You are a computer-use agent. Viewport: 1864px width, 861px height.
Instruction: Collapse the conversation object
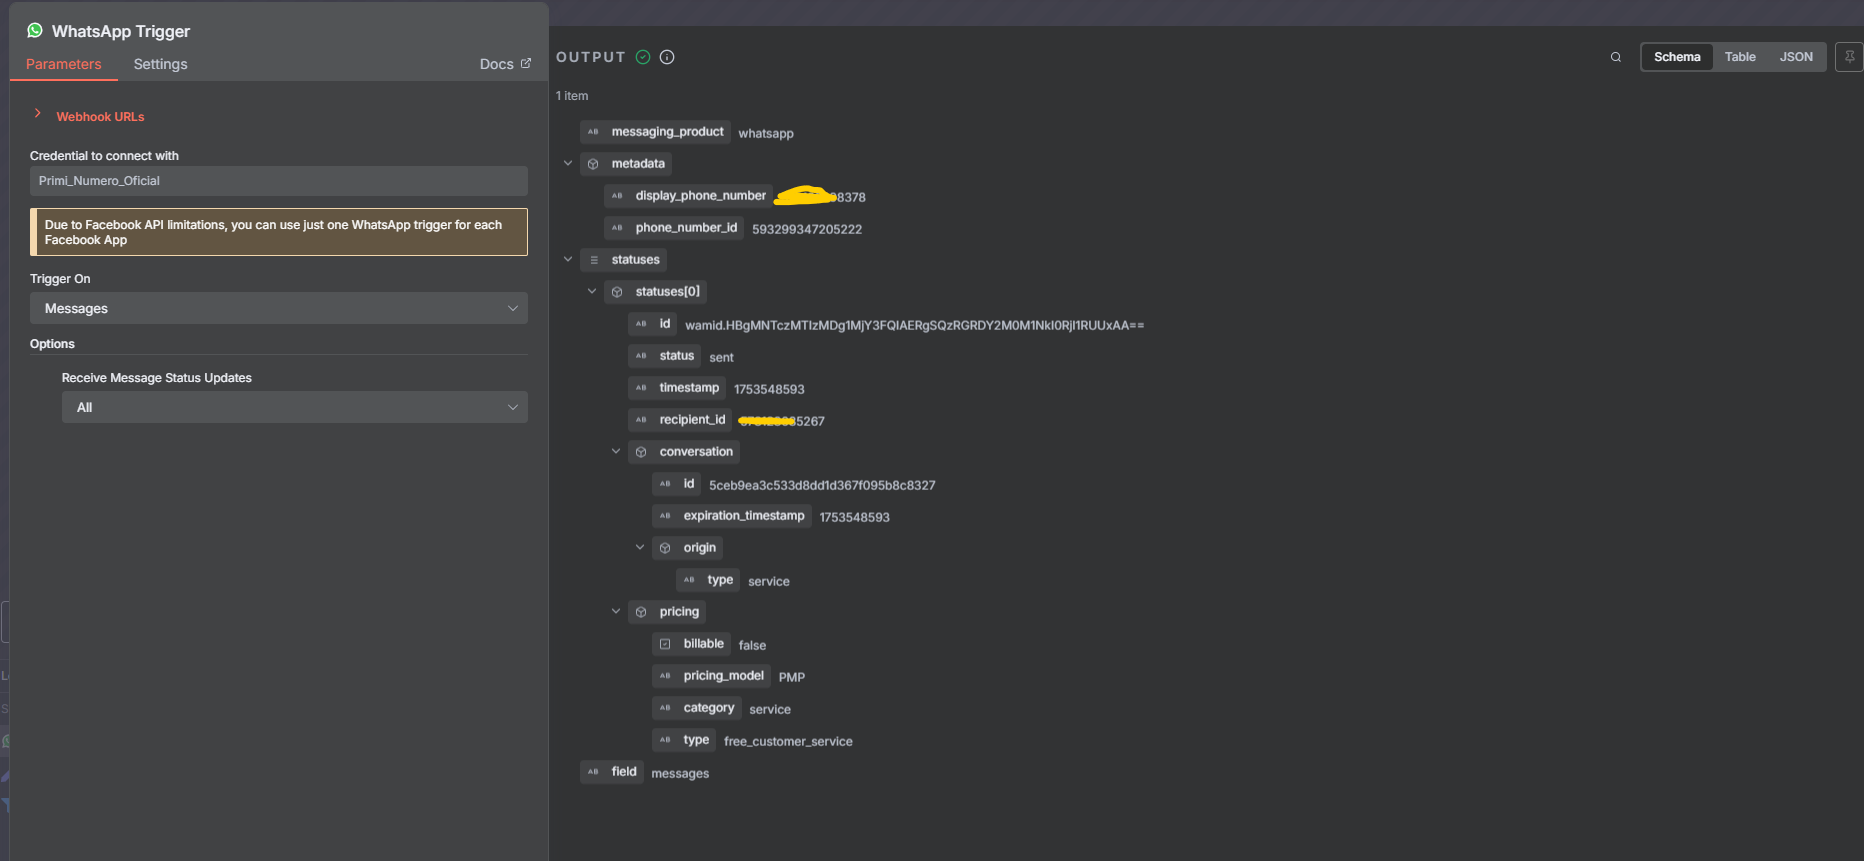616,451
